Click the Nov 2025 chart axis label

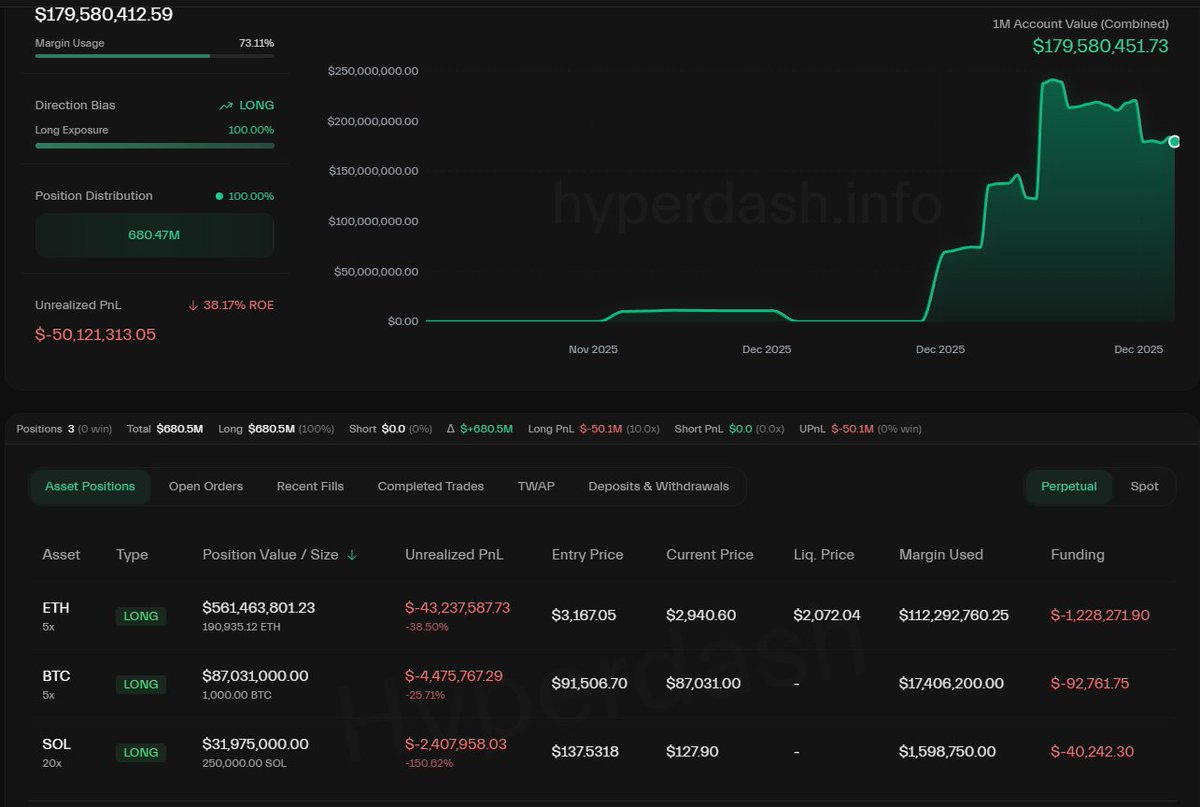click(x=593, y=349)
